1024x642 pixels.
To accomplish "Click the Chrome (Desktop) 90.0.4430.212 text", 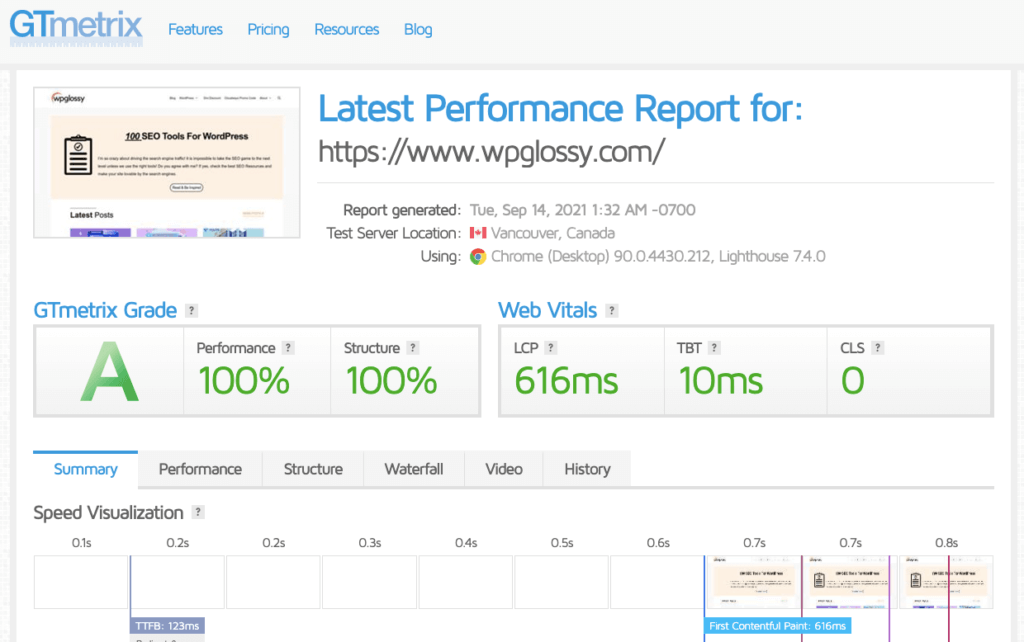I will [x=601, y=257].
